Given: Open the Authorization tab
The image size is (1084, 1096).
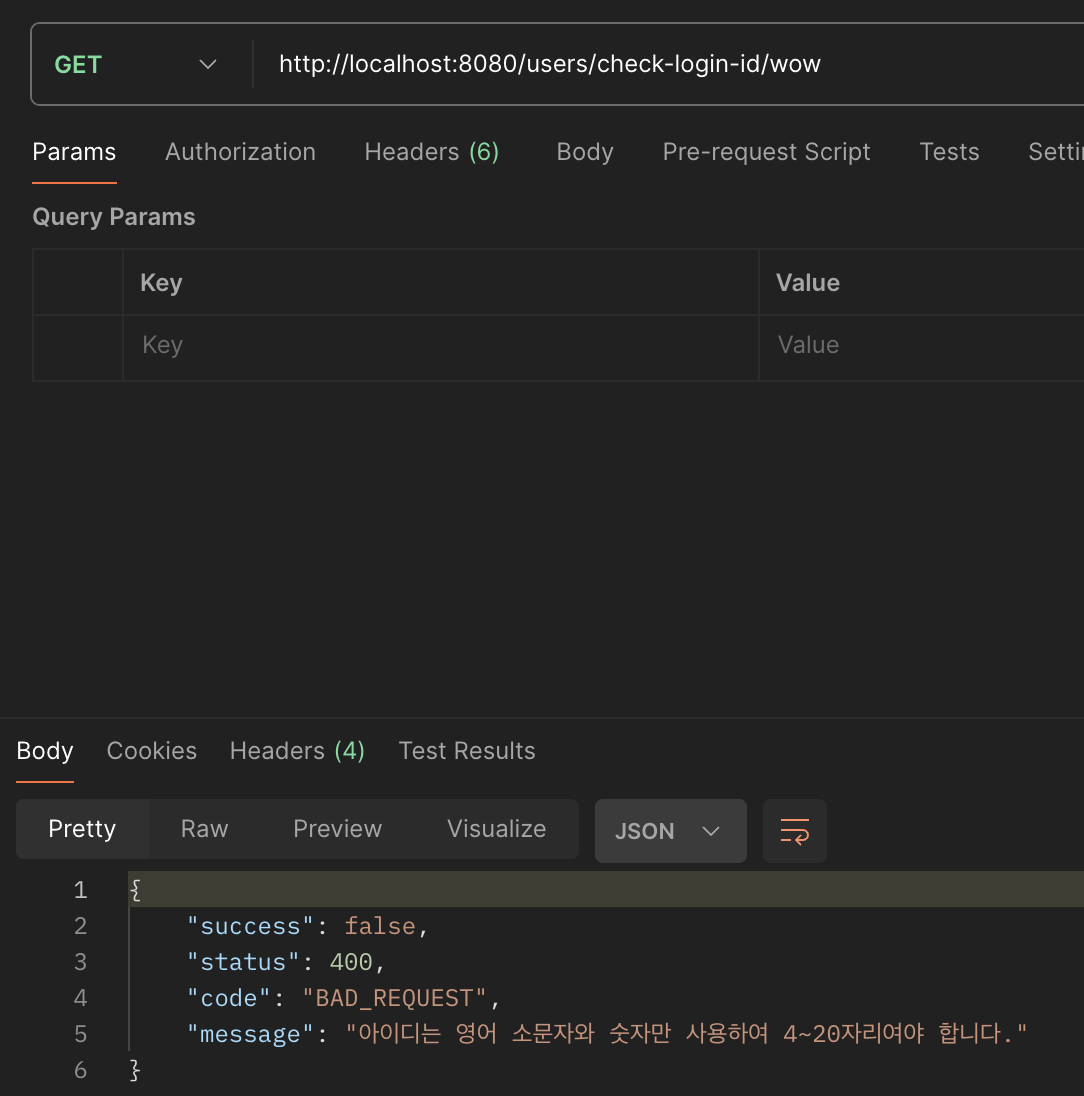Looking at the screenshot, I should coord(240,152).
